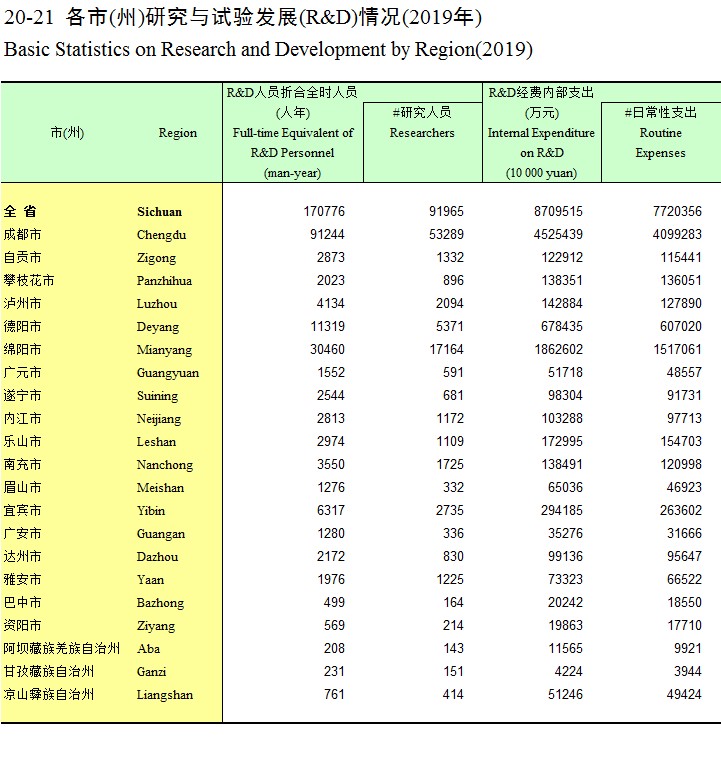Image resolution: width=721 pixels, height=758 pixels.
Task: Click the 'Suining' region name
Action: (157, 396)
